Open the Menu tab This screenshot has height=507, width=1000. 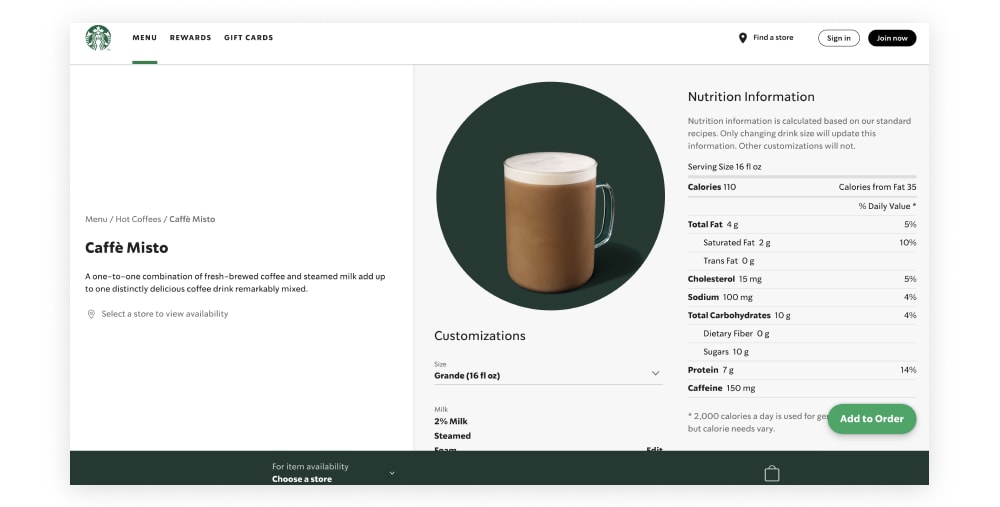[144, 38]
